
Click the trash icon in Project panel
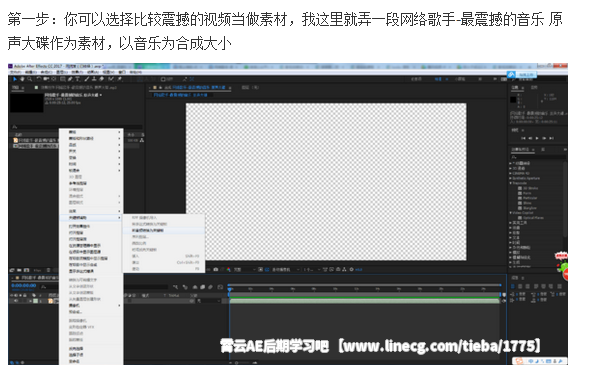click(x=48, y=270)
